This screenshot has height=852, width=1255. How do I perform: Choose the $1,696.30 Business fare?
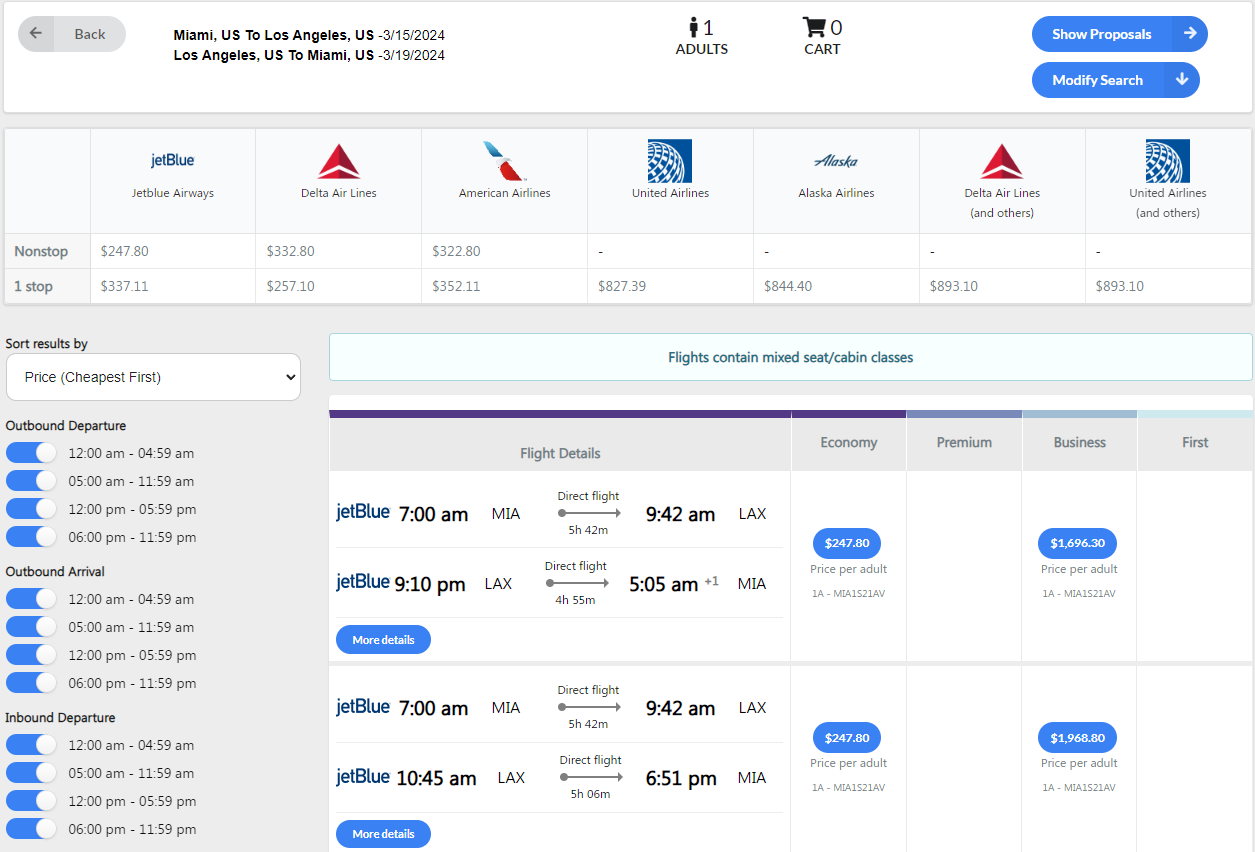point(1078,543)
